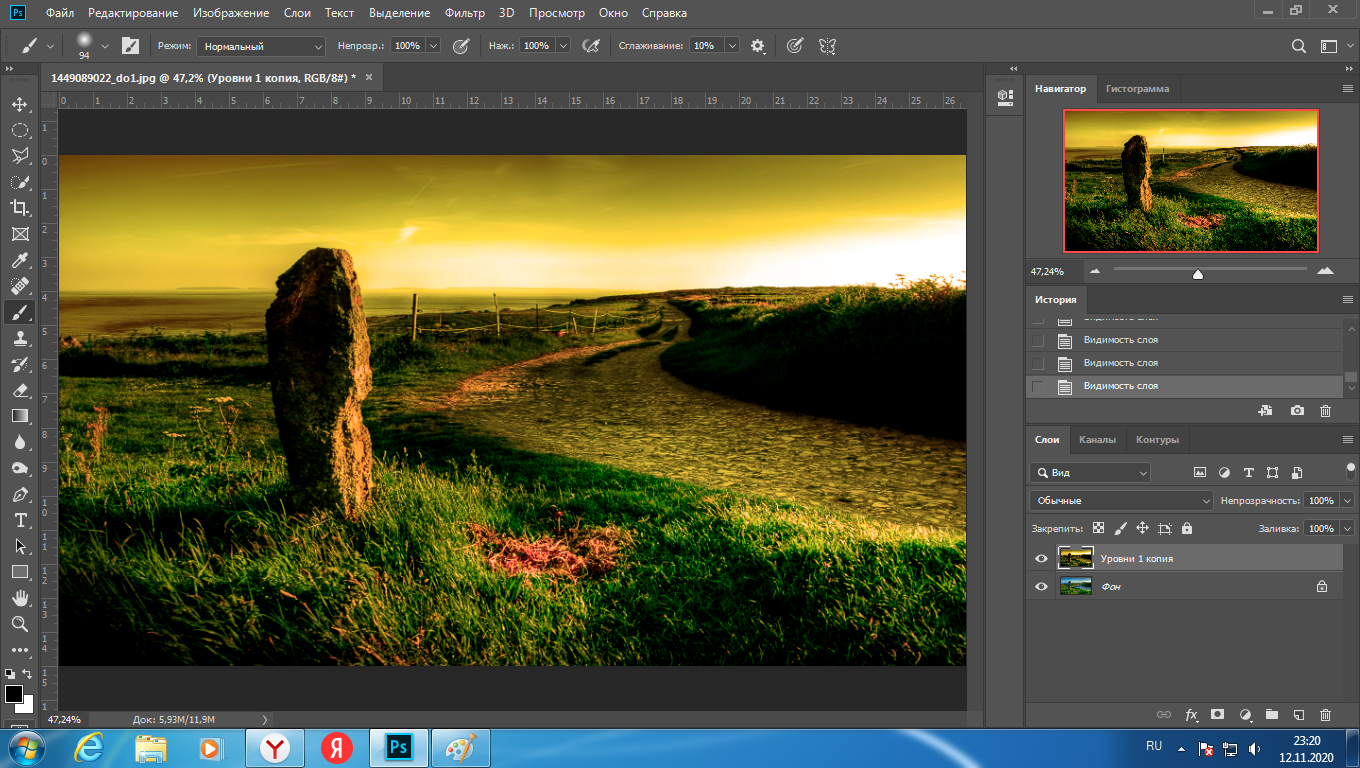Click the Navigator image thumbnail
The image size is (1360, 768).
click(1191, 180)
